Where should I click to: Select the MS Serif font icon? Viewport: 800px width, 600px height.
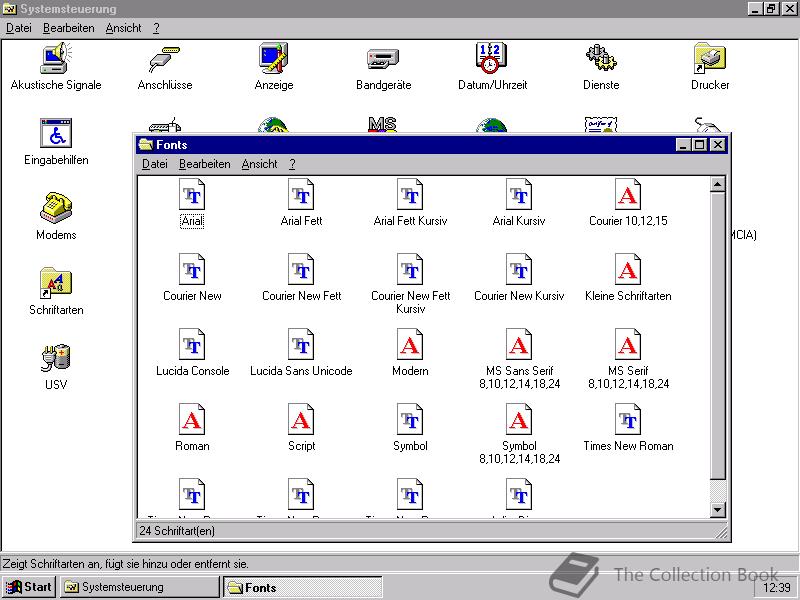click(628, 344)
